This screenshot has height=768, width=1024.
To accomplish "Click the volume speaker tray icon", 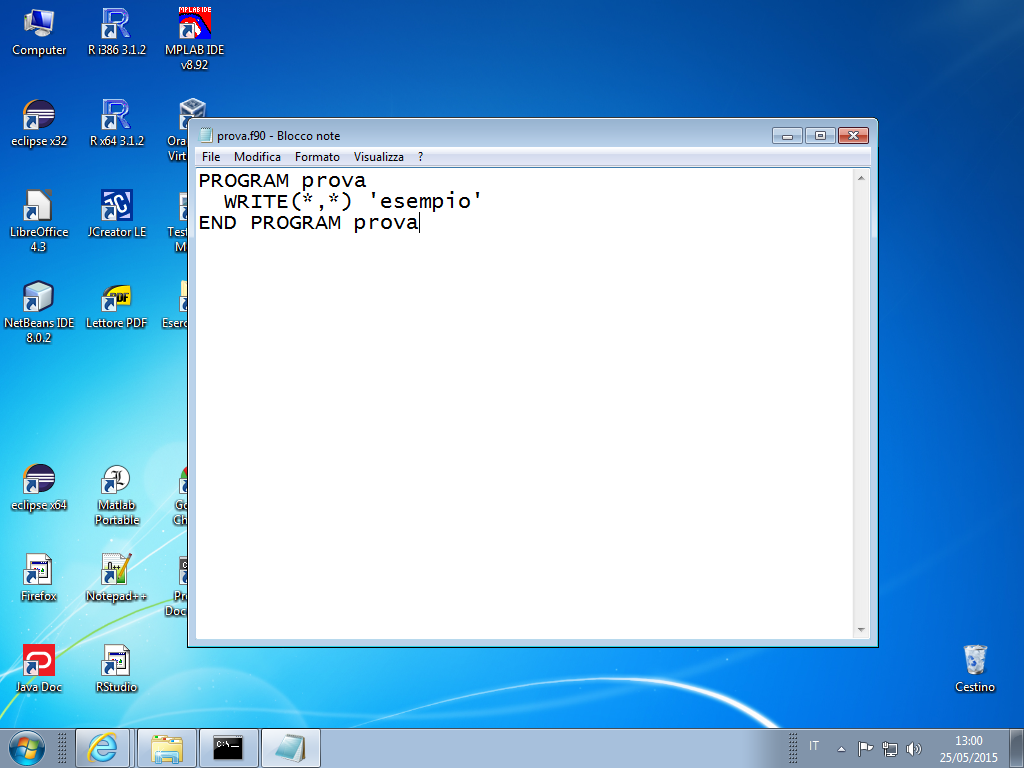I will tap(913, 748).
